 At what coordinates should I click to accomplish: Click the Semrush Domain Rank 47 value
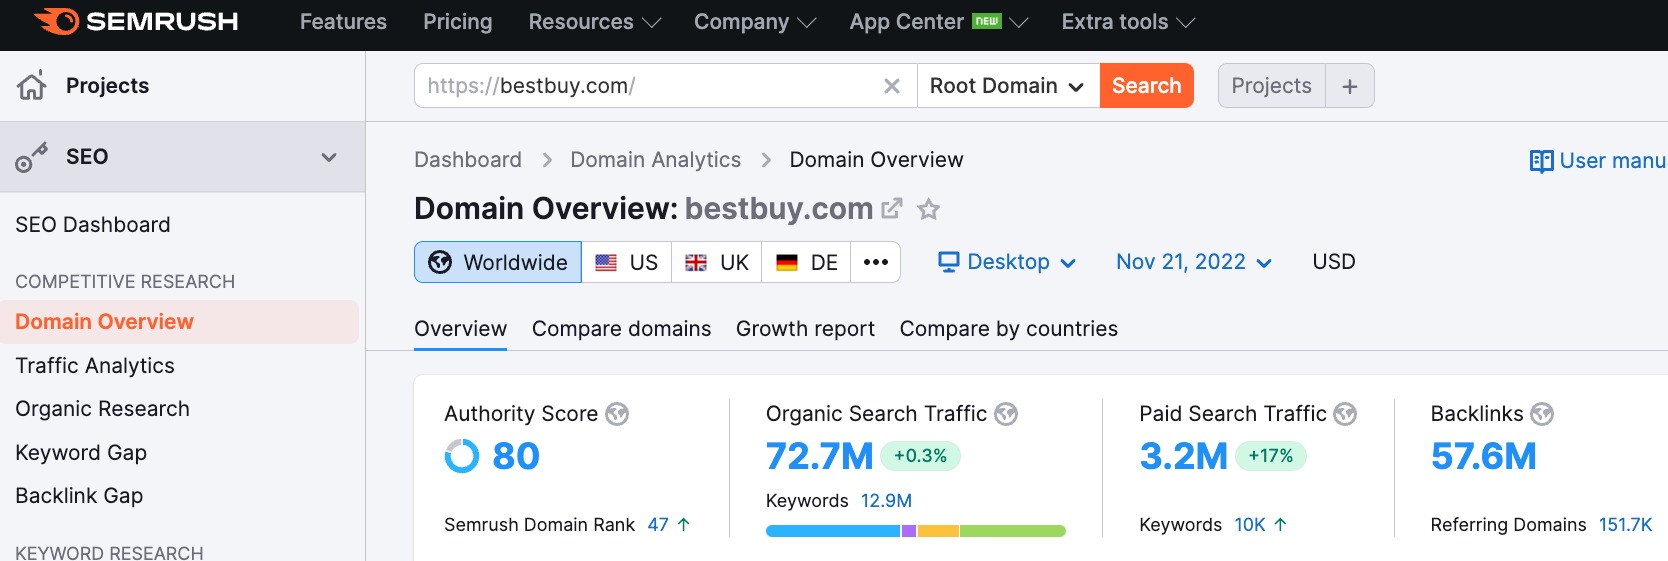coord(658,525)
